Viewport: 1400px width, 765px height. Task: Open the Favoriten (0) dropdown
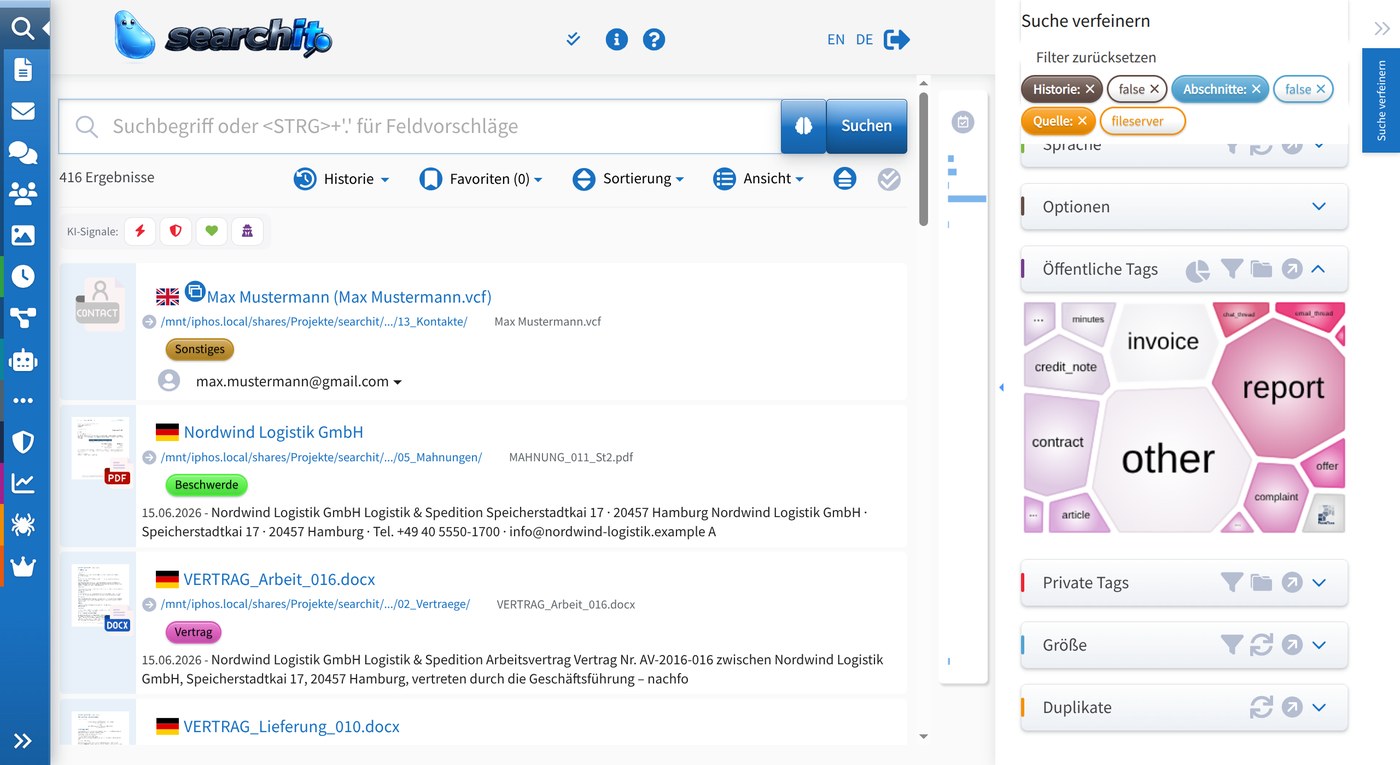(x=481, y=179)
